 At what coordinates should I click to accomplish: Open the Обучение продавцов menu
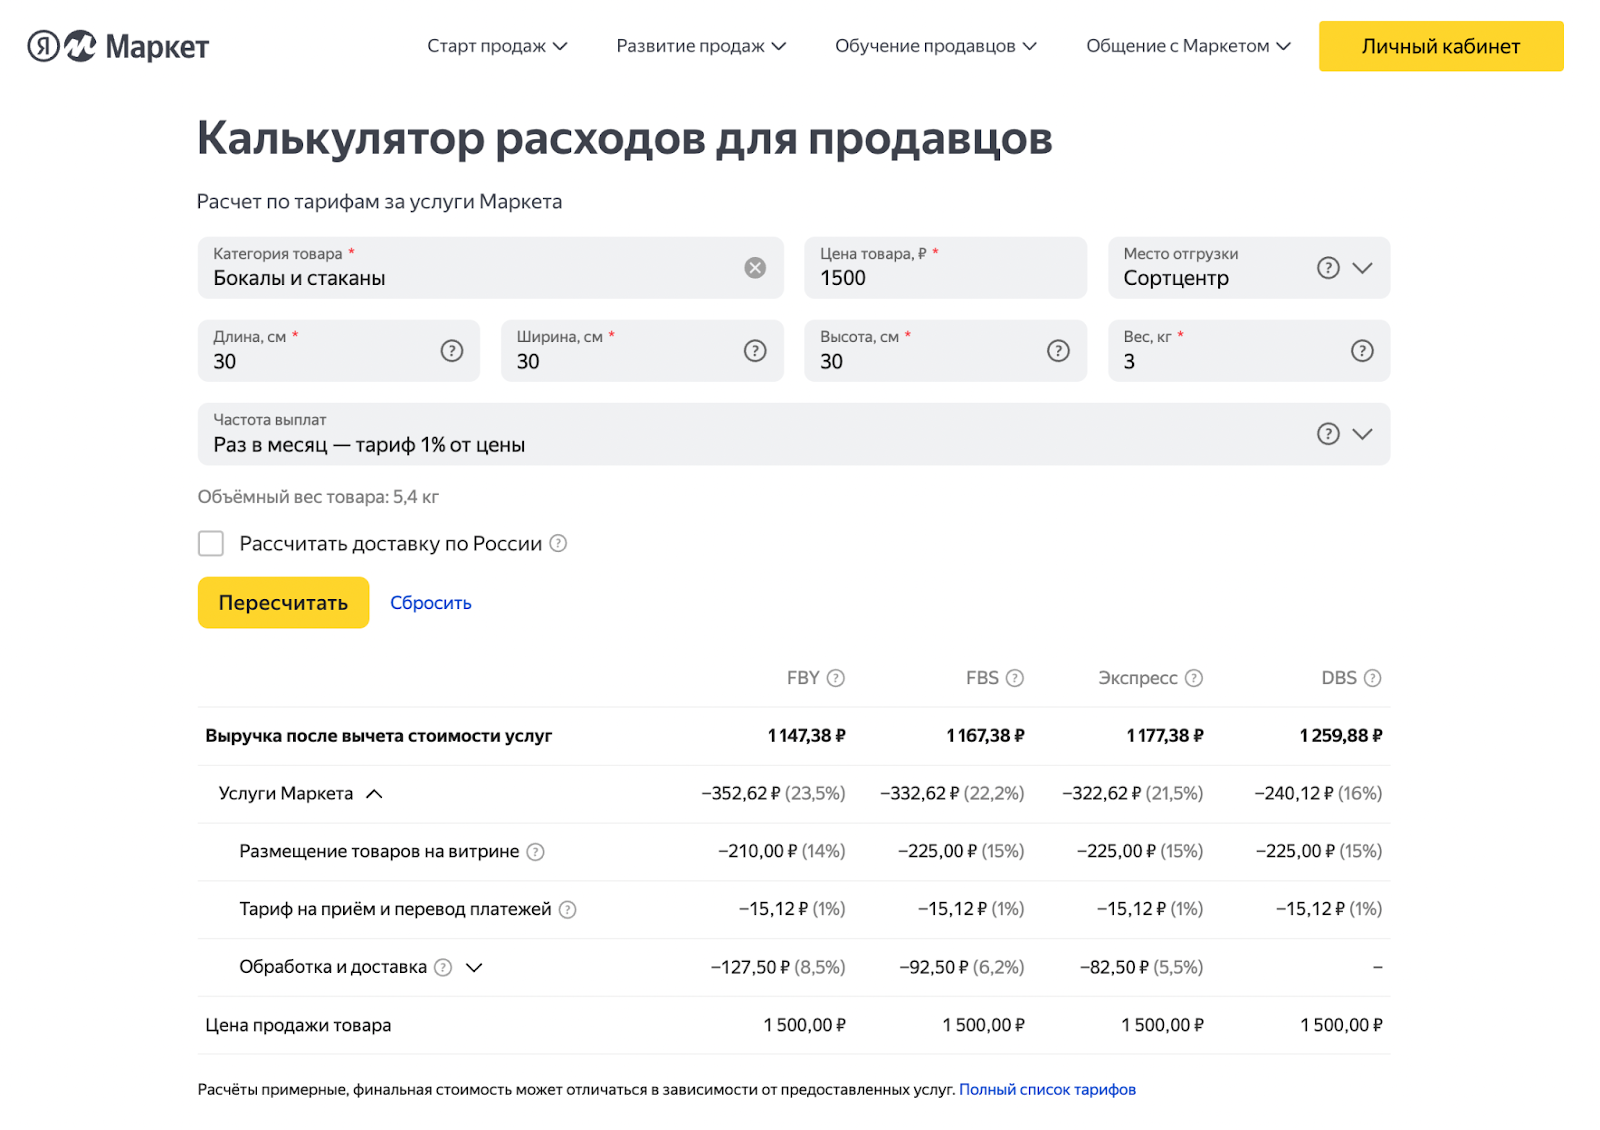(x=935, y=46)
